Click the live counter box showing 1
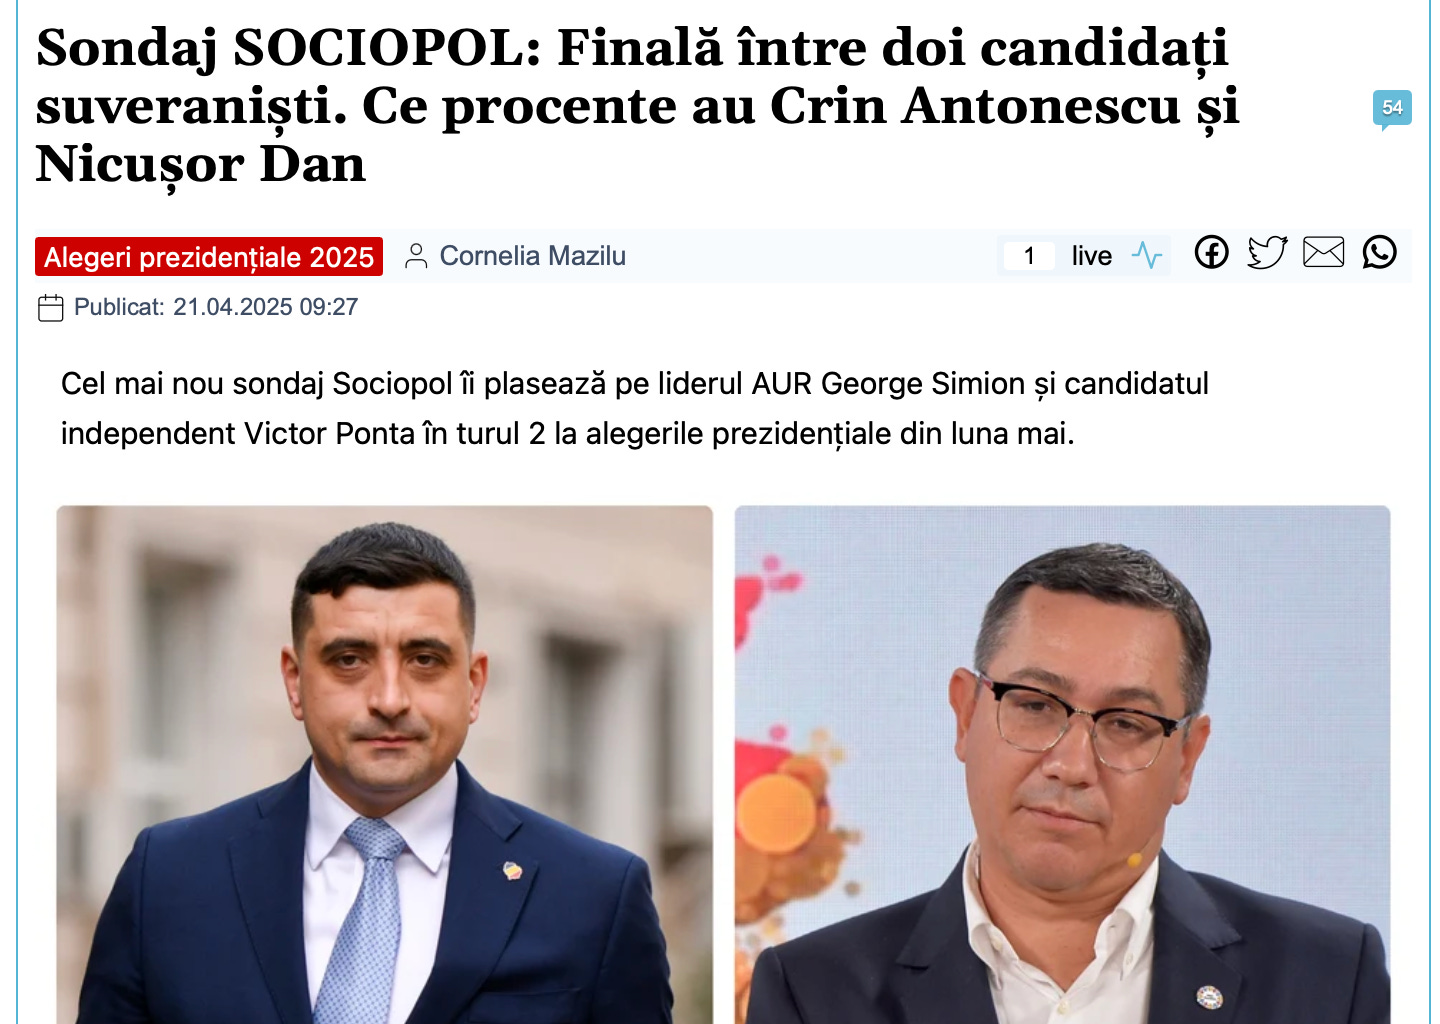 point(1029,256)
